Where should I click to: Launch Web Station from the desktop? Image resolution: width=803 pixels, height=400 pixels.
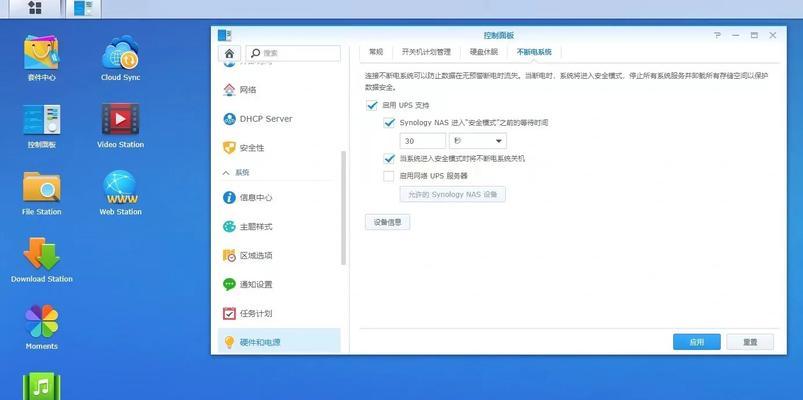(x=120, y=193)
